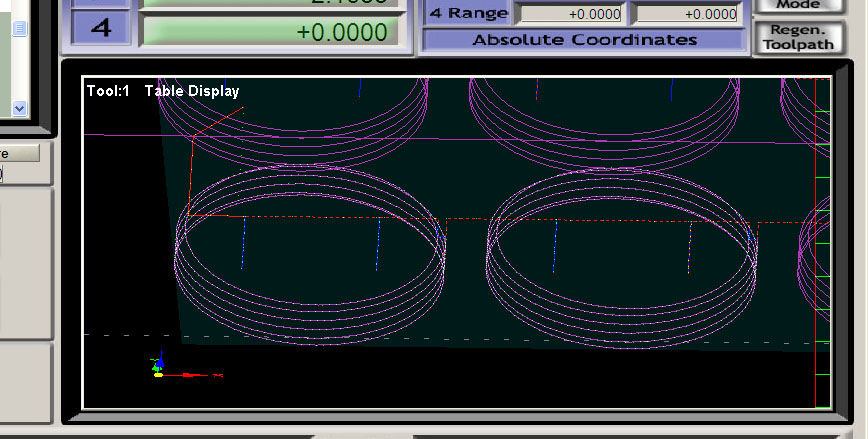Click the Table Display text in the viewport
The width and height of the screenshot is (868, 439).
pyautogui.click(x=192, y=91)
